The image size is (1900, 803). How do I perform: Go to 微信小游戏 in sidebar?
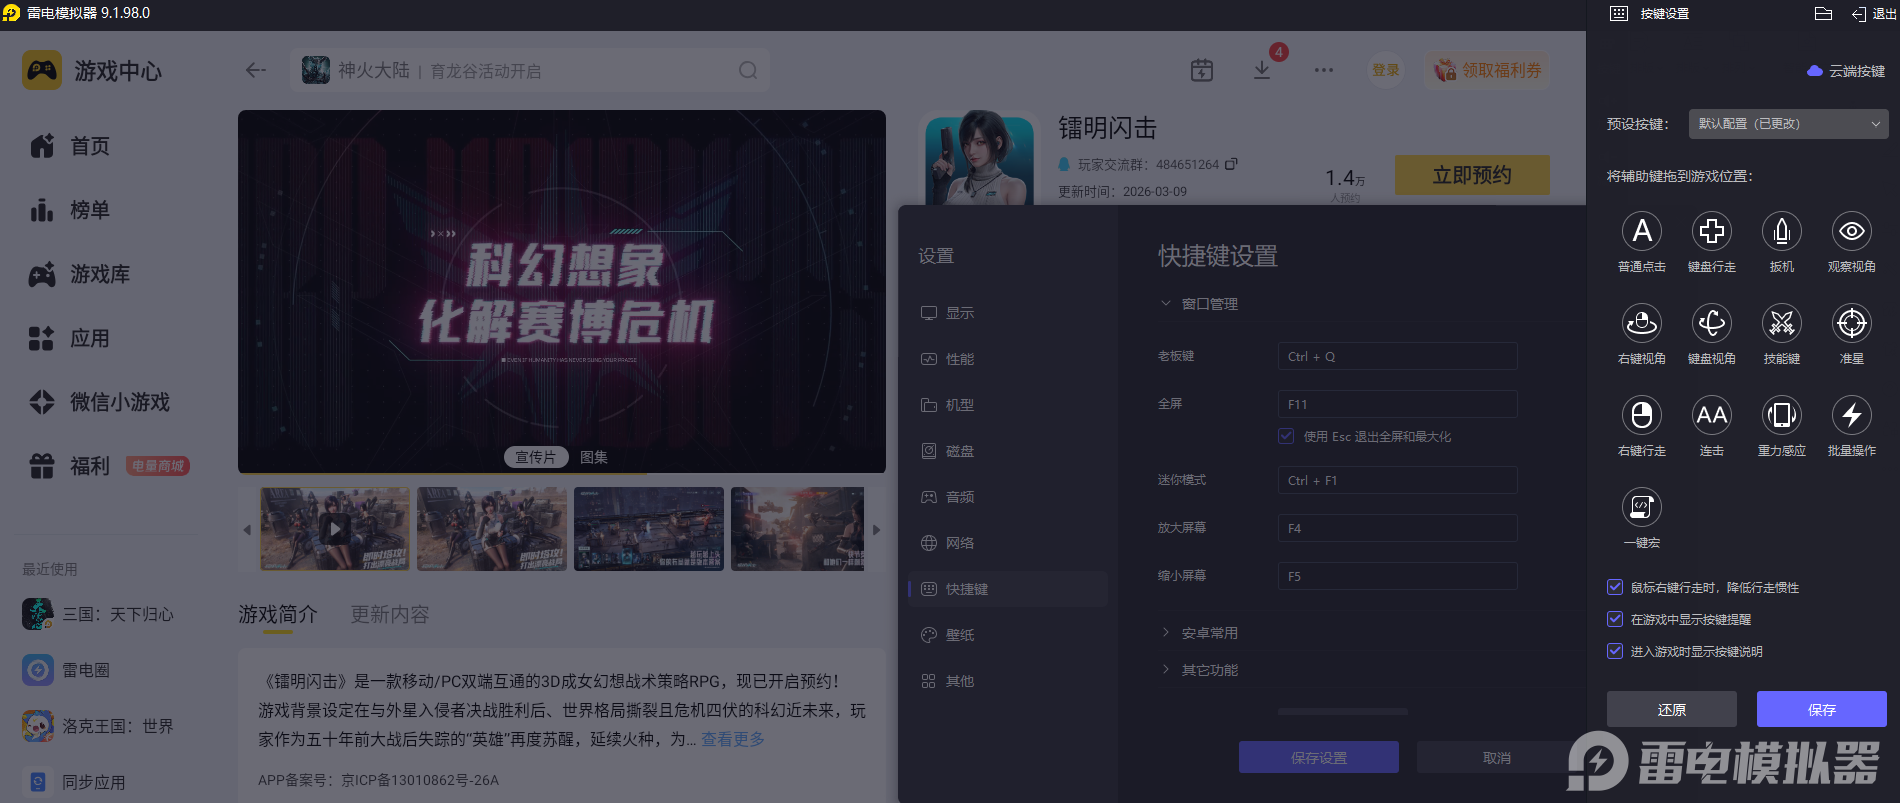pos(99,402)
